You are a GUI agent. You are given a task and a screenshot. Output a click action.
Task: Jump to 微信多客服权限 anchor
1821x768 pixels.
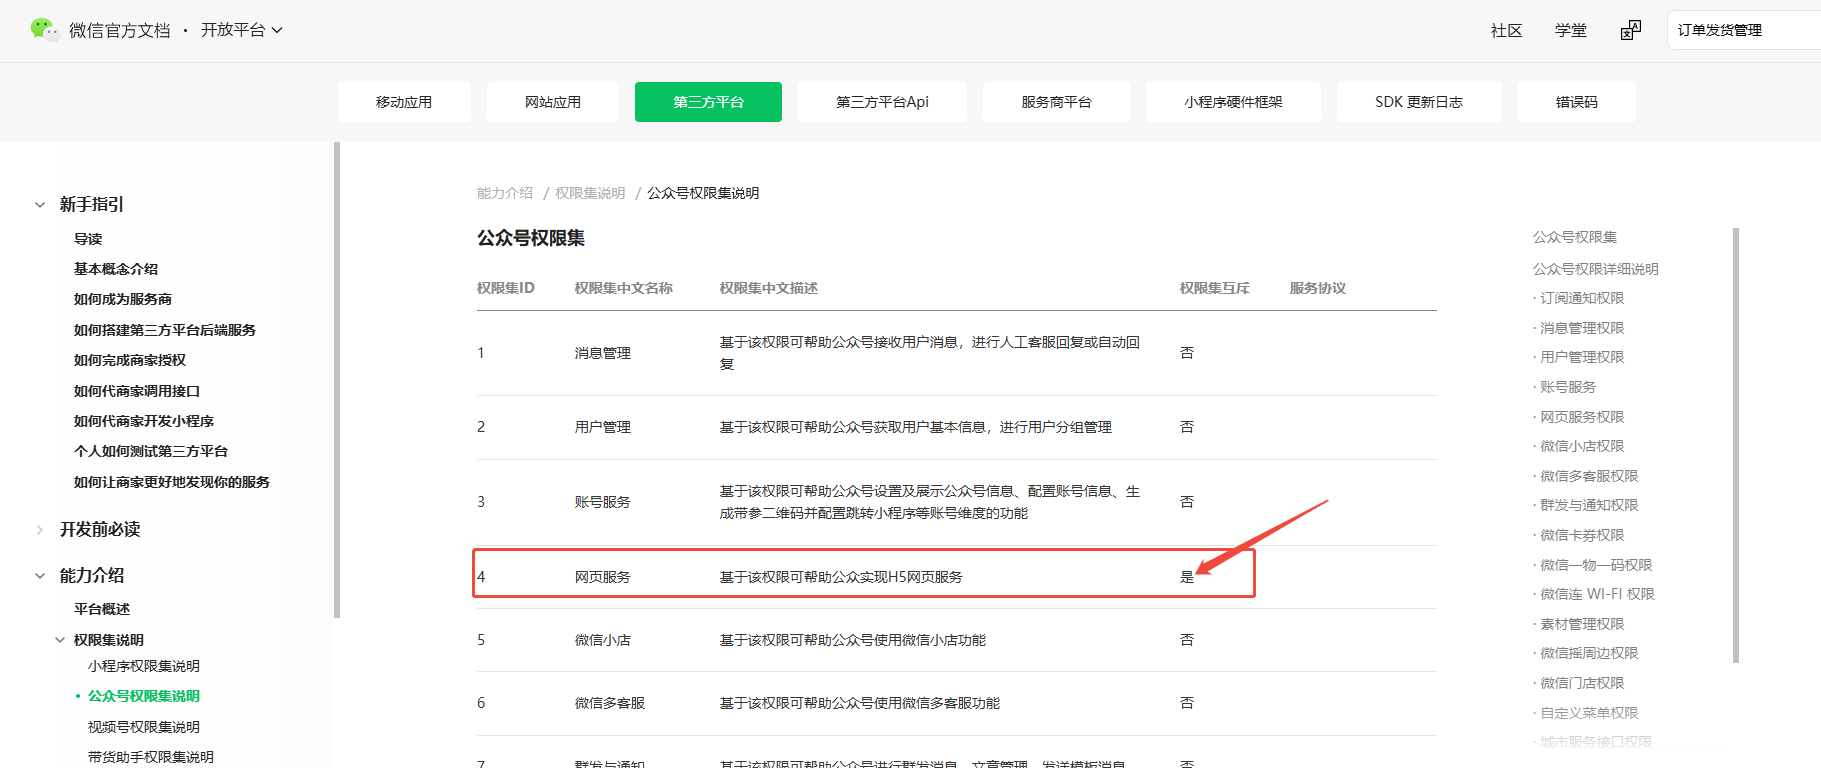pyautogui.click(x=1589, y=476)
